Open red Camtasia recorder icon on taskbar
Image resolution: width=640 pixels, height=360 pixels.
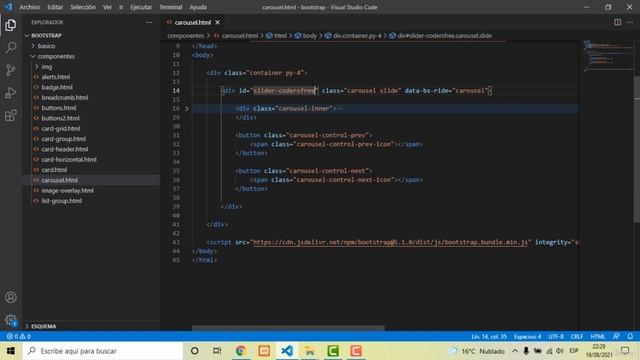coord(356,351)
